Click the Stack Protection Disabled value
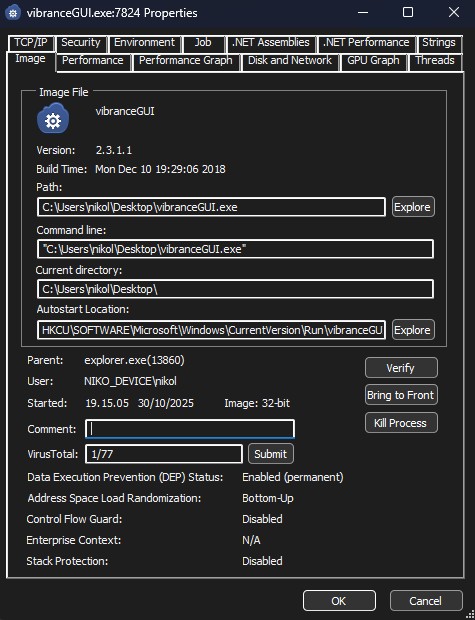This screenshot has height=620, width=475. pos(262,561)
